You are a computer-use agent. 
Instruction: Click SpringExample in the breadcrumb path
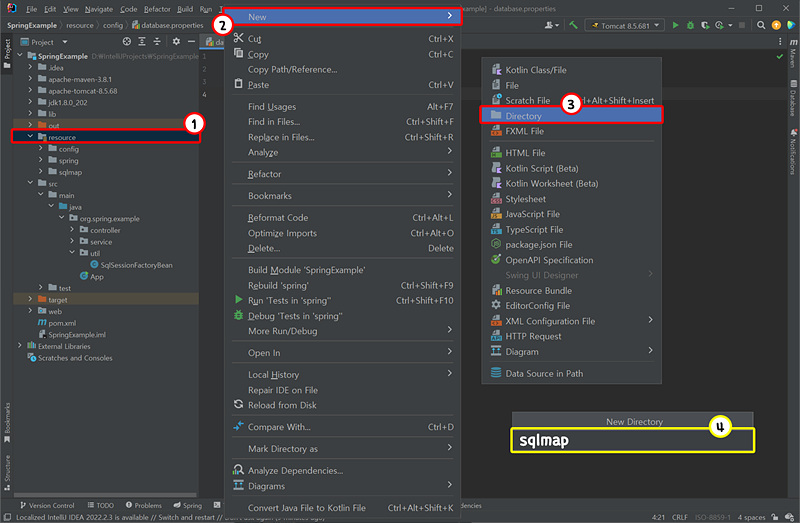click(32, 25)
